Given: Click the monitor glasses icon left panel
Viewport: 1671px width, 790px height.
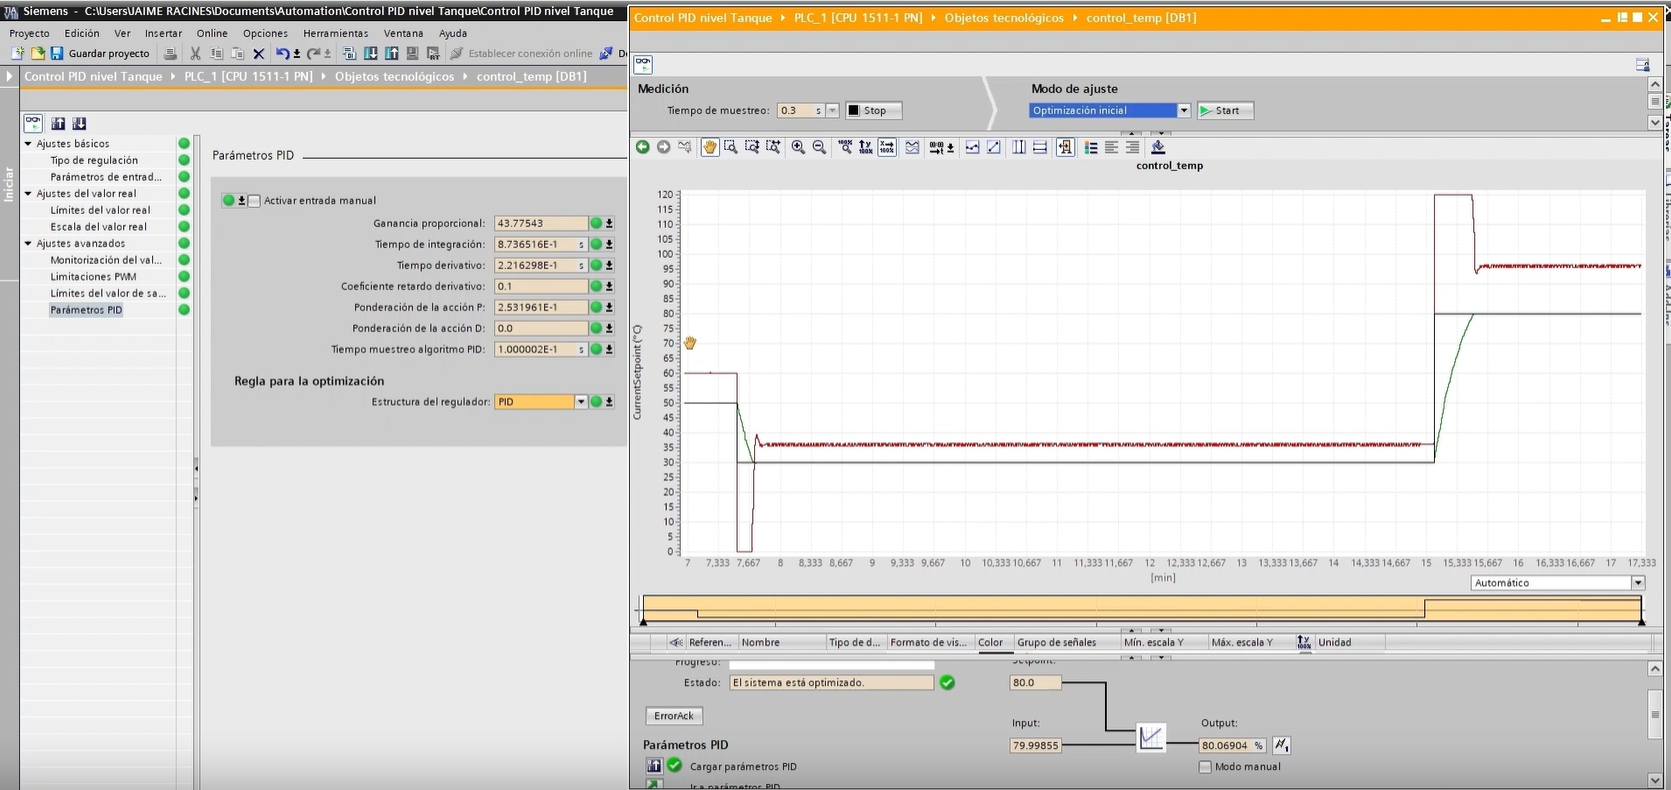Looking at the screenshot, I should click(33, 123).
